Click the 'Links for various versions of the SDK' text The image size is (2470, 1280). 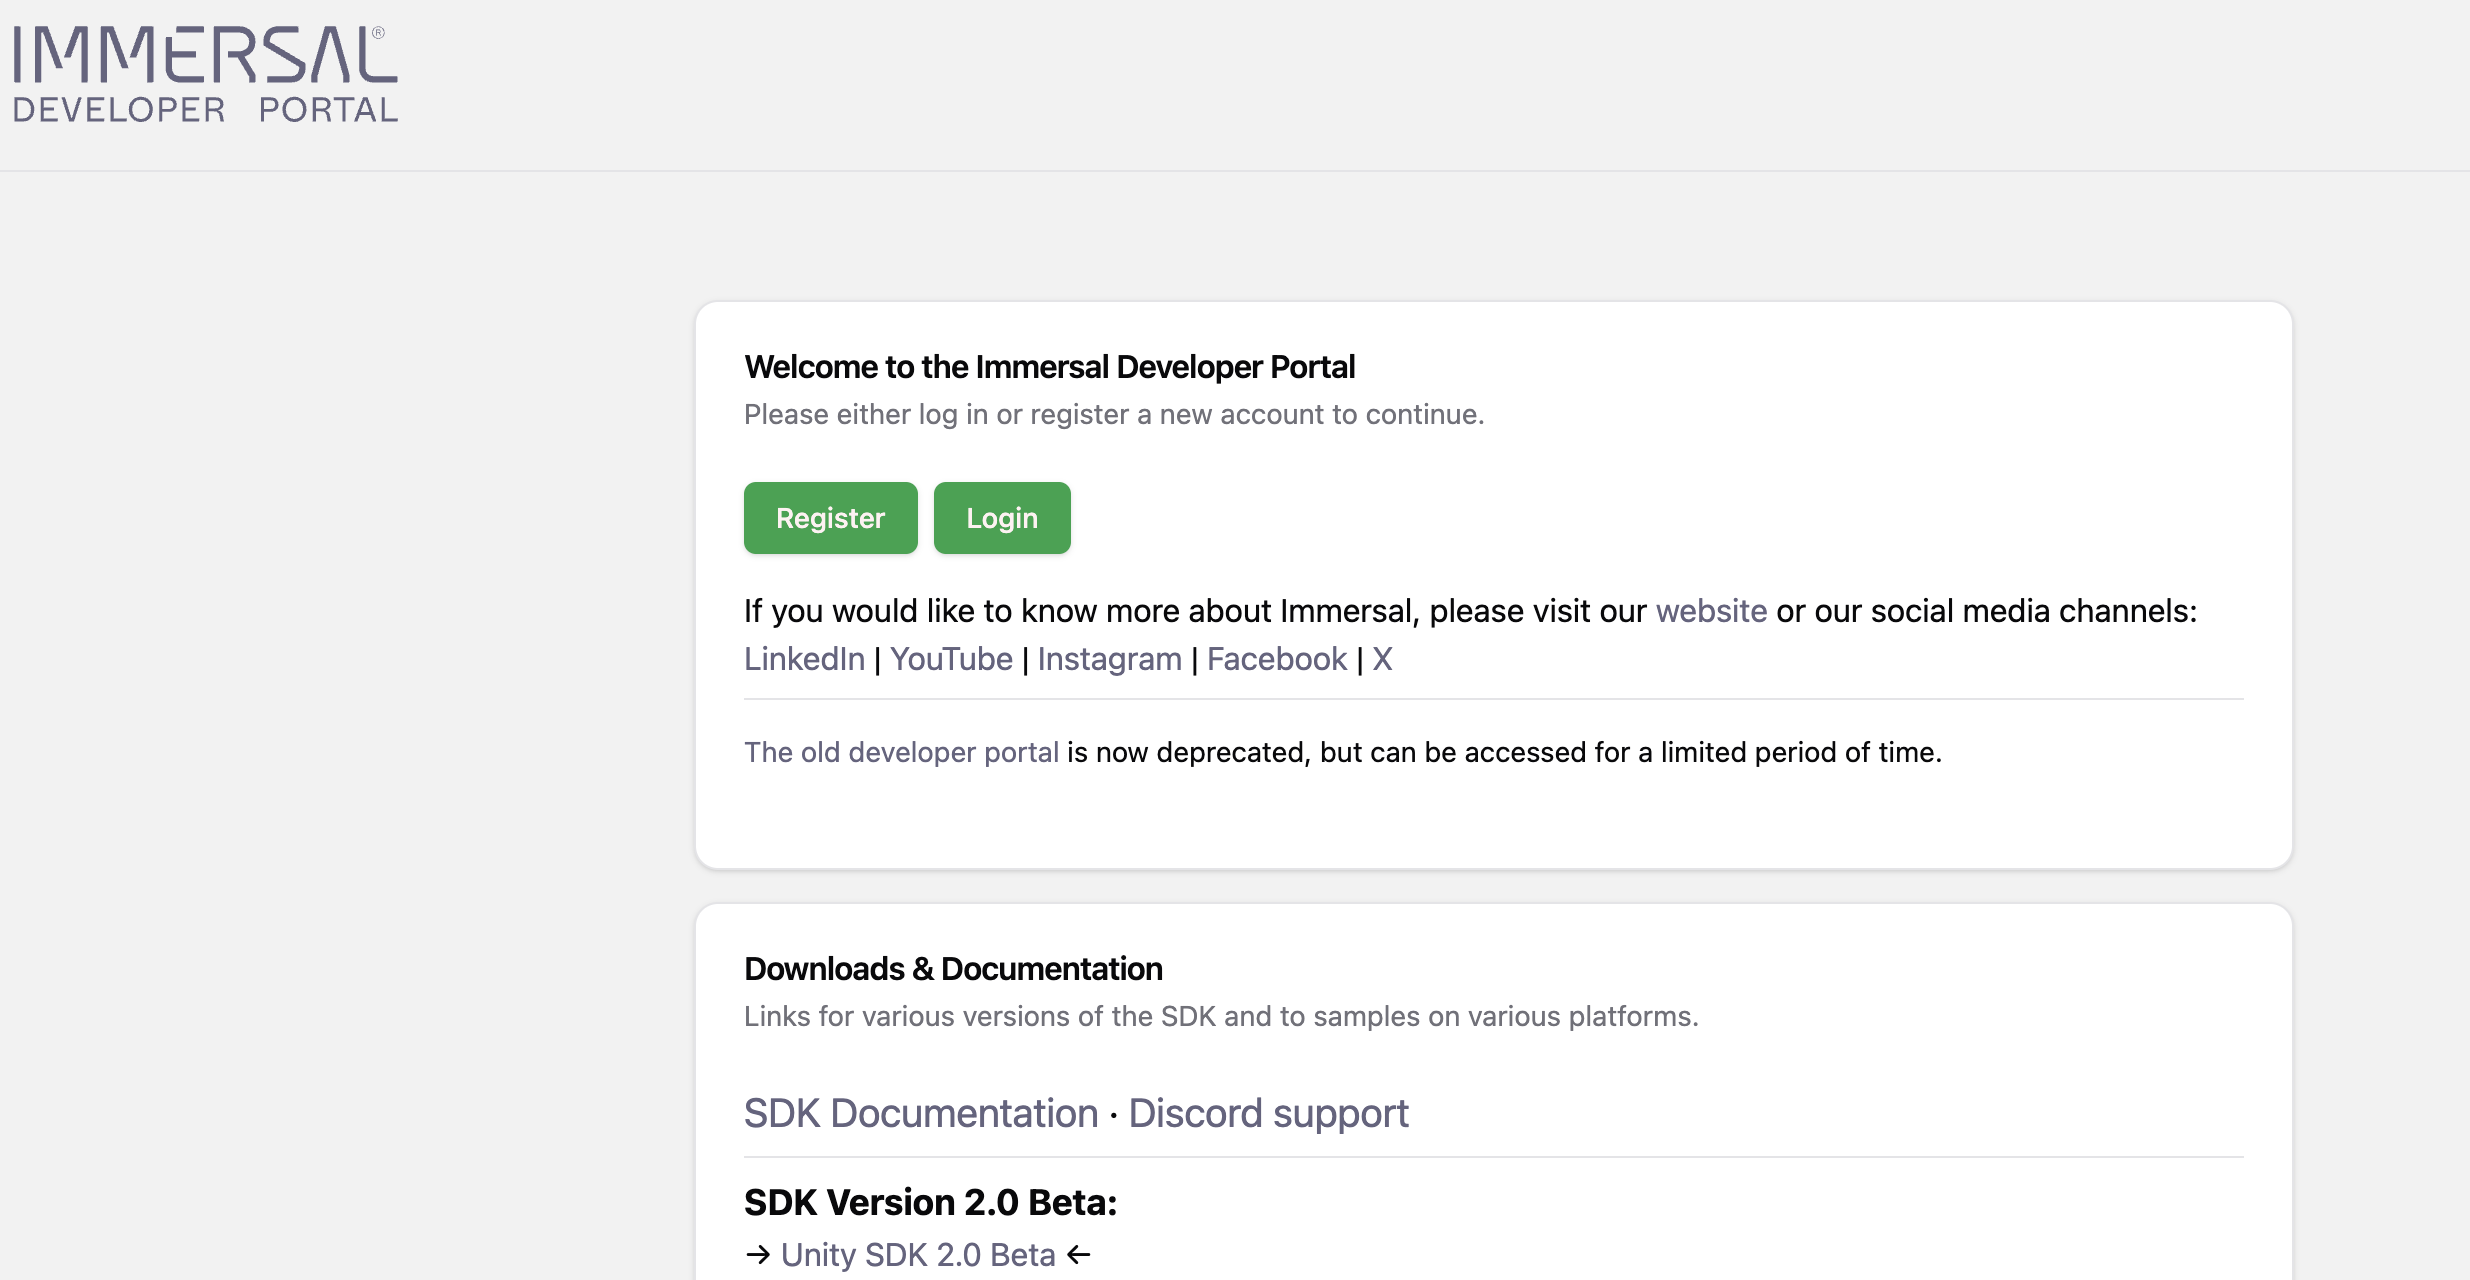(1221, 1016)
